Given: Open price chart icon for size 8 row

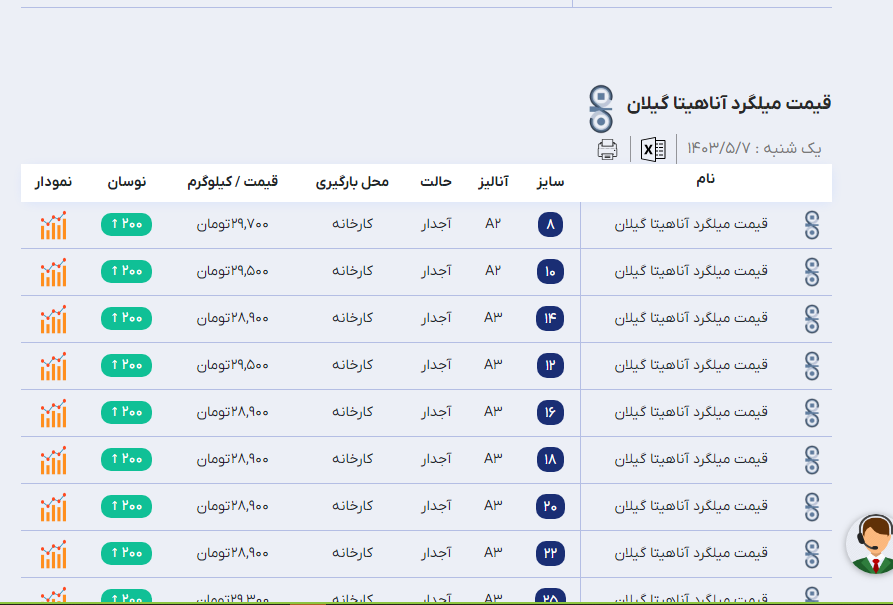Looking at the screenshot, I should click(53, 225).
